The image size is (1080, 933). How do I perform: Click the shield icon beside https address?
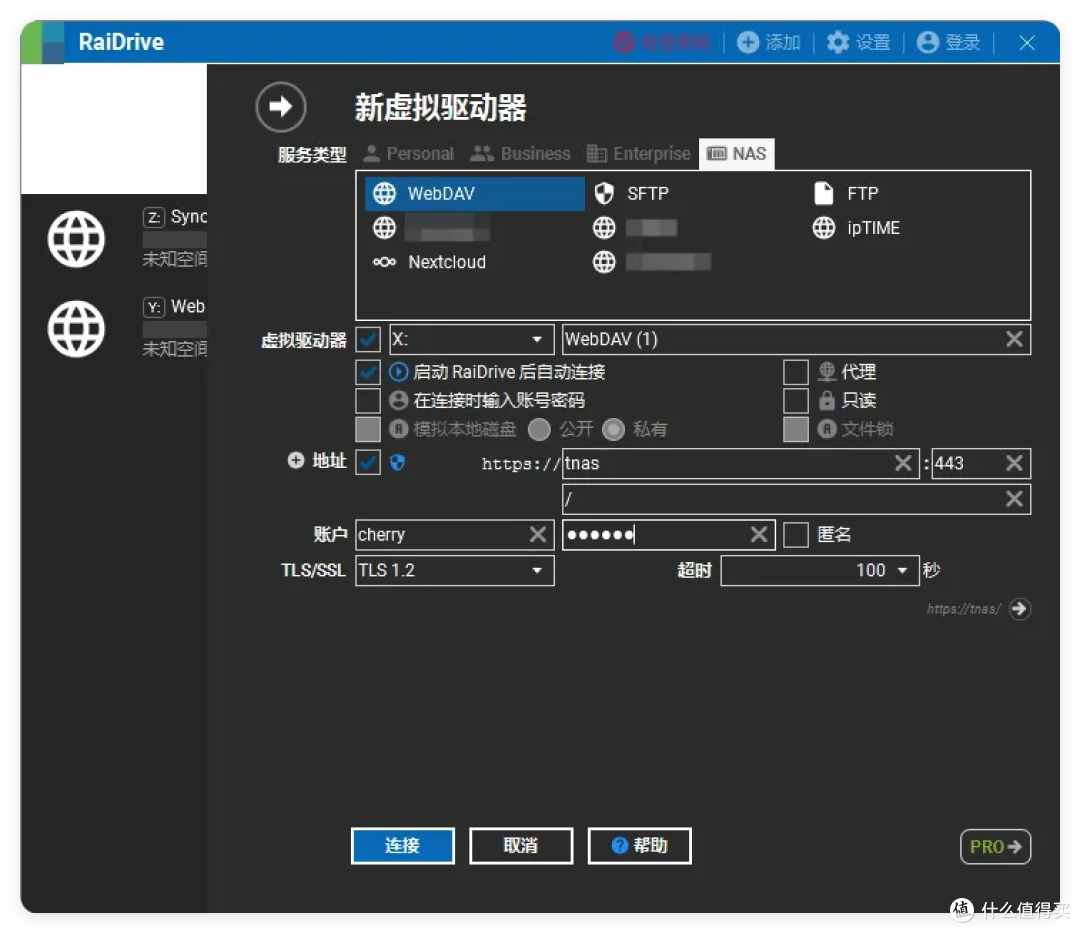point(397,463)
